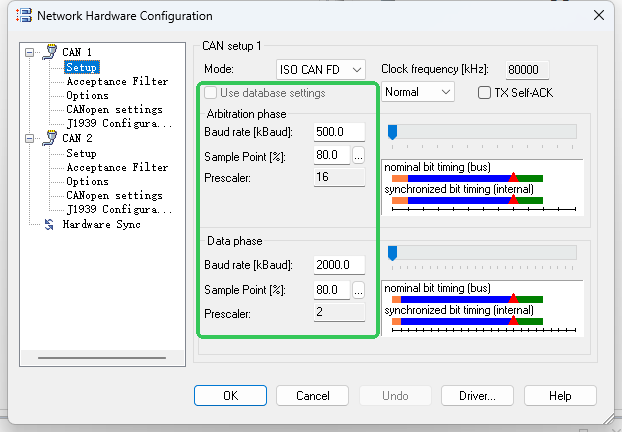Click the Hardware Sync icon
The height and width of the screenshot is (432, 622).
tap(49, 225)
